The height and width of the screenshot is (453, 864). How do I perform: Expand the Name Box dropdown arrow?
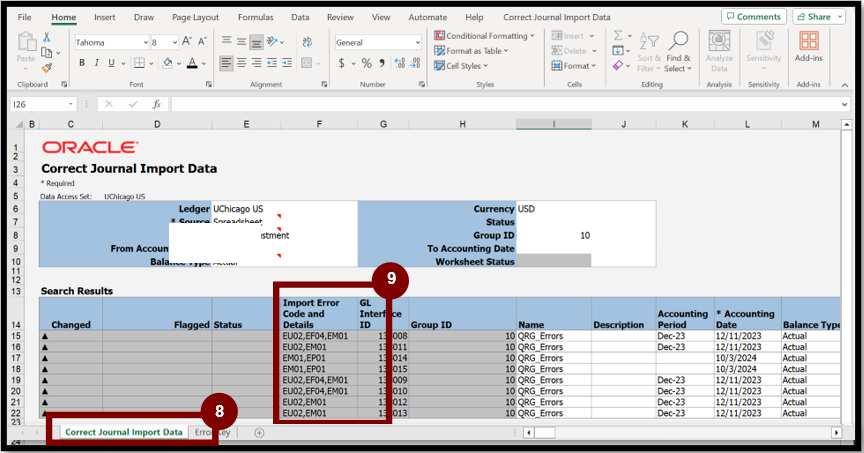pos(71,104)
